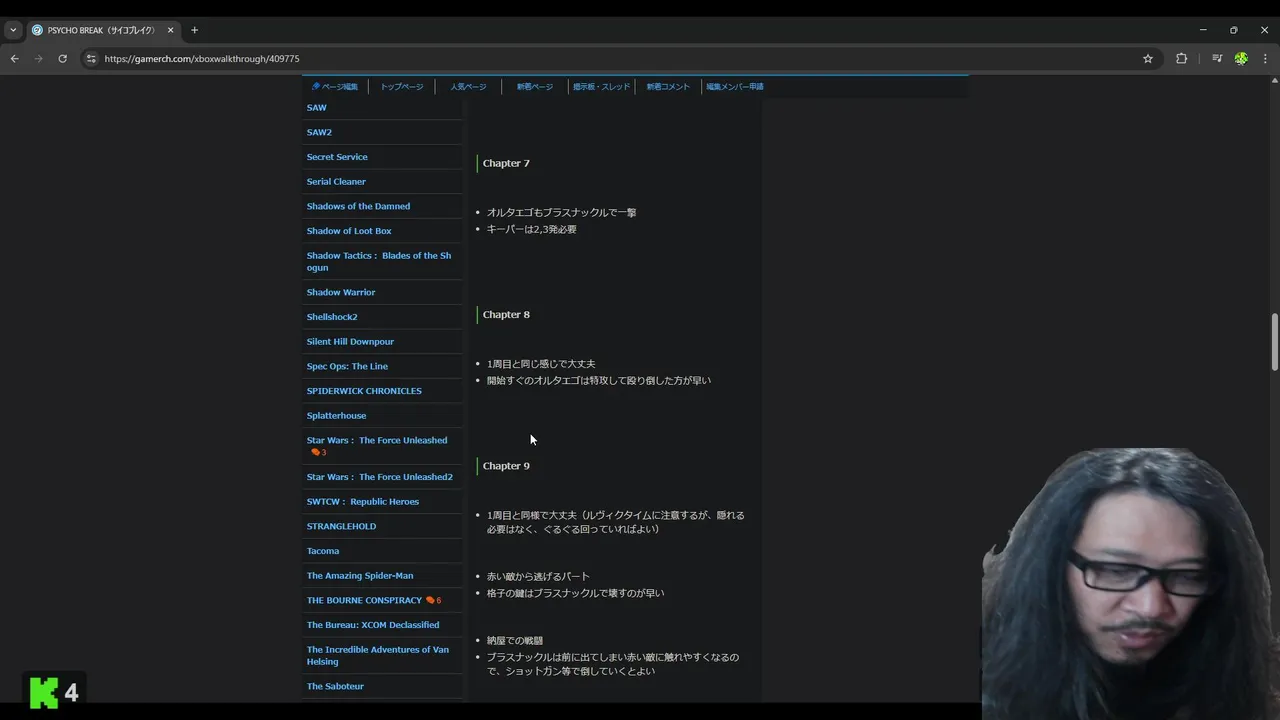This screenshot has height=720, width=1280.
Task: Open 新着コメント in the nav bar
Action: pyautogui.click(x=668, y=87)
